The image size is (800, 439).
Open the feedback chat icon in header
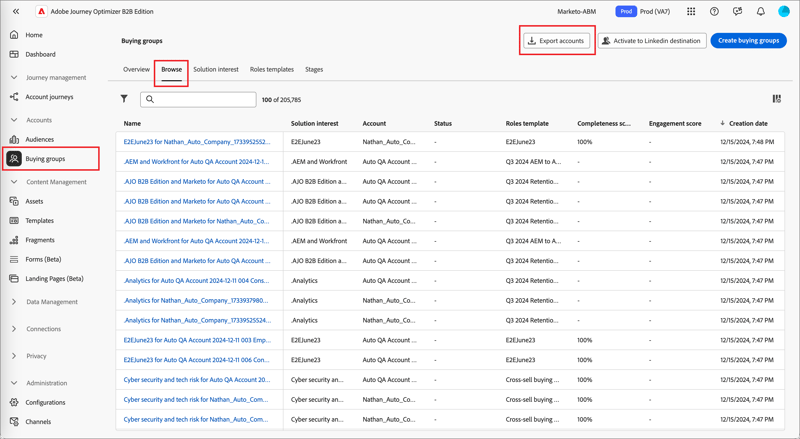(737, 11)
